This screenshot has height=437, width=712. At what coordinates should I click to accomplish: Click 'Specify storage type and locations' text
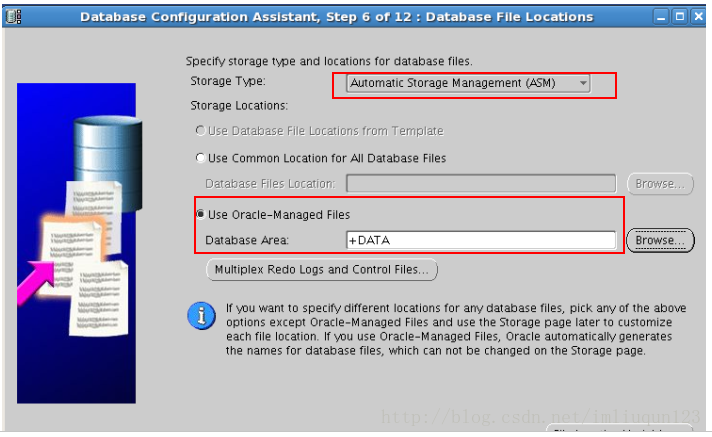click(329, 61)
